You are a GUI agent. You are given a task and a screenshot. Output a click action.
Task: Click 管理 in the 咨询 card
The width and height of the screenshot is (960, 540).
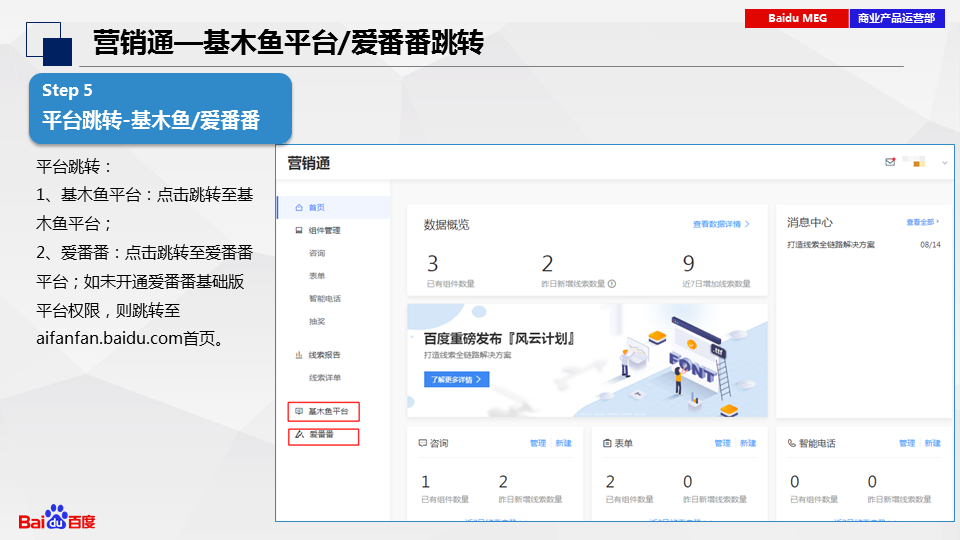pyautogui.click(x=538, y=443)
